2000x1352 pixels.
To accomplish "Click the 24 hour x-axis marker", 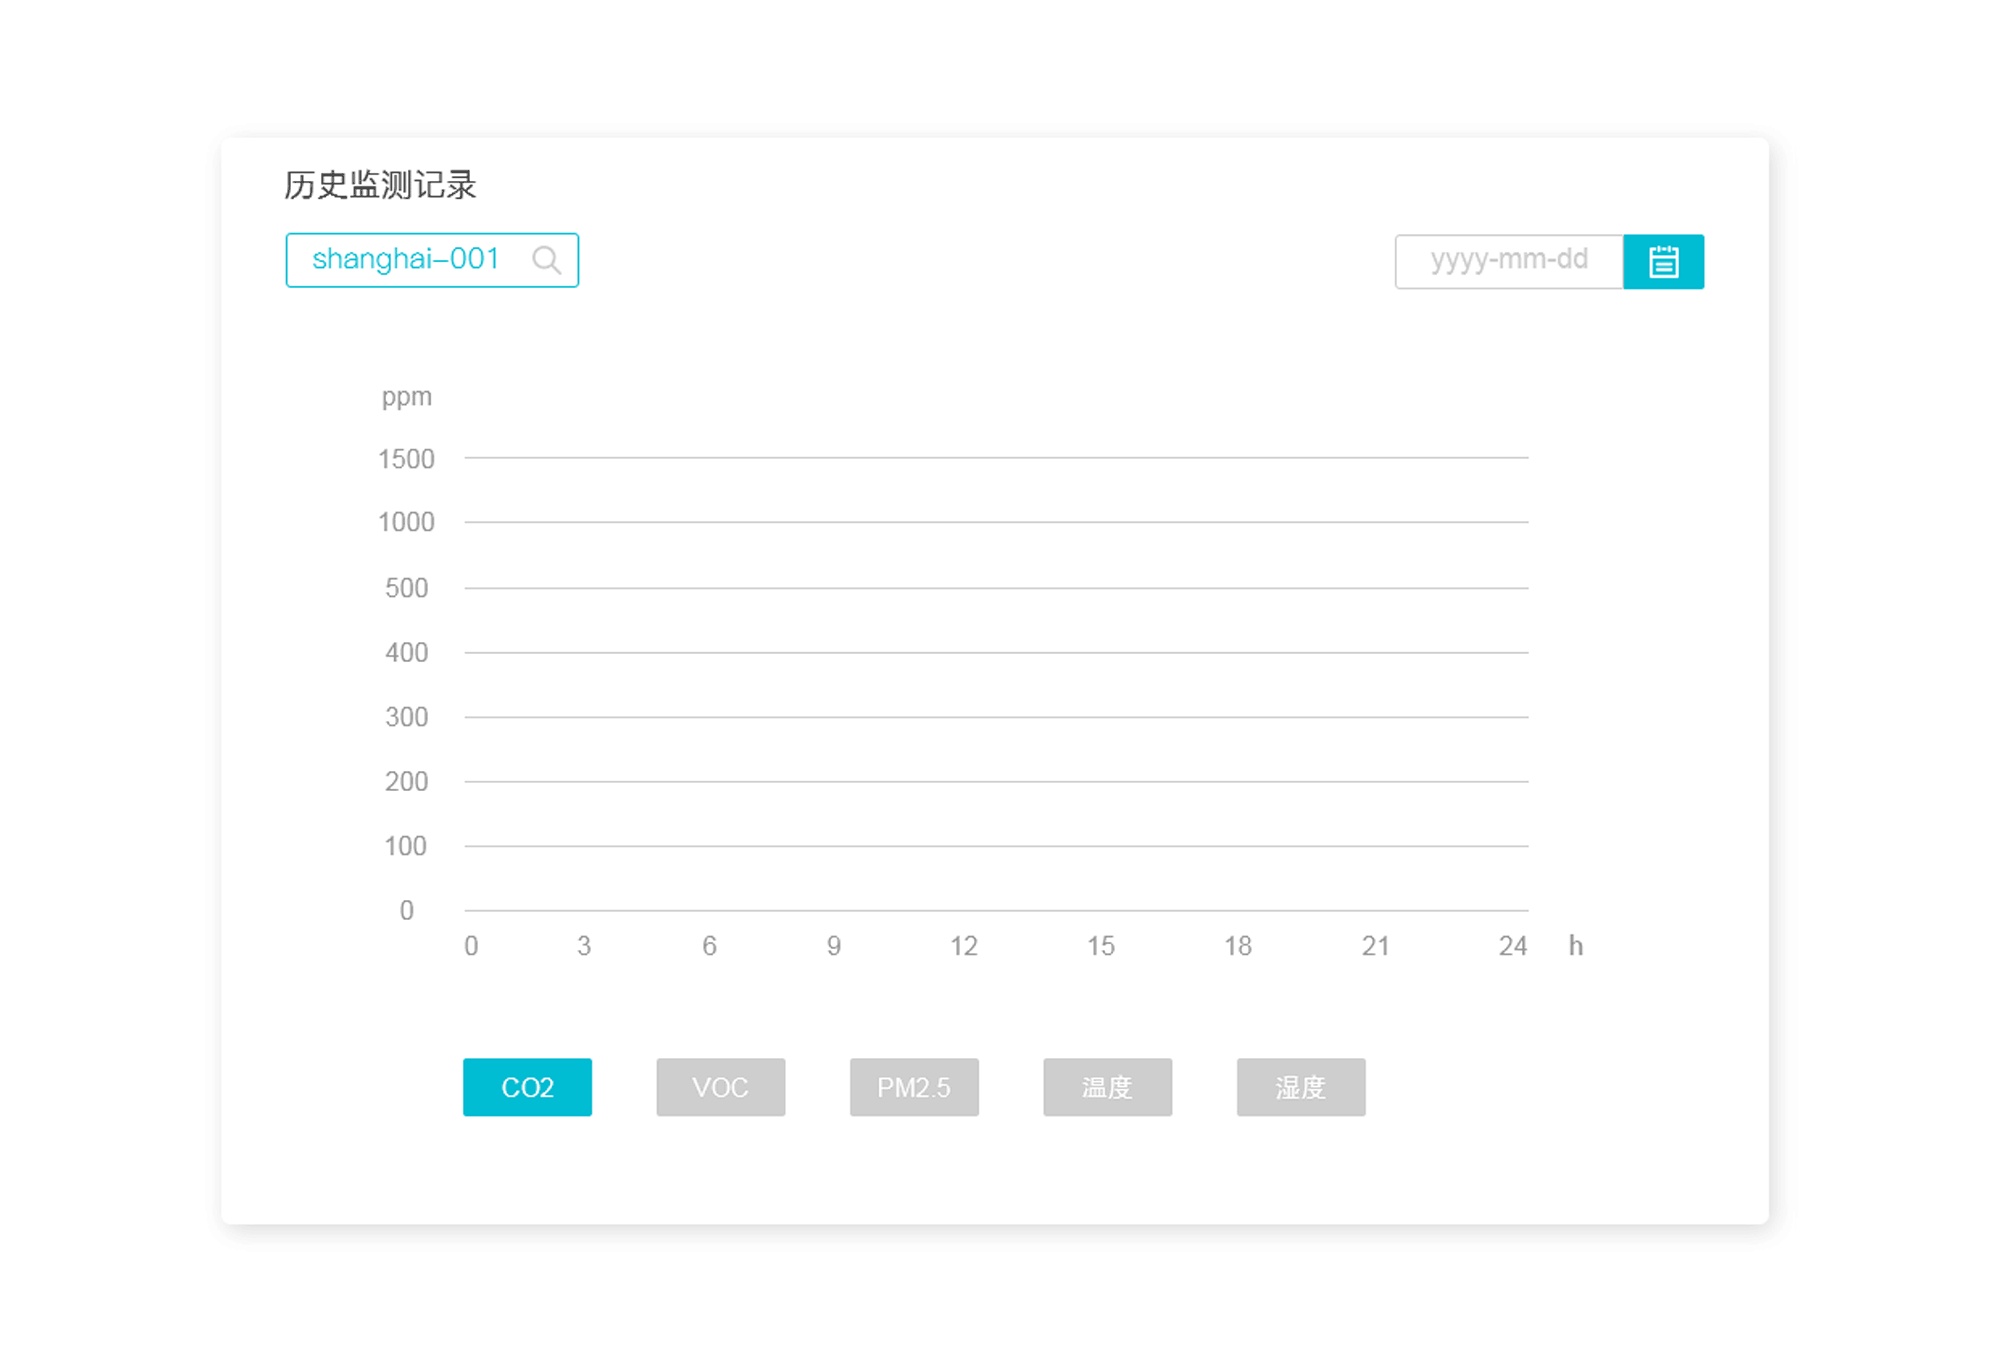I will [x=1512, y=946].
